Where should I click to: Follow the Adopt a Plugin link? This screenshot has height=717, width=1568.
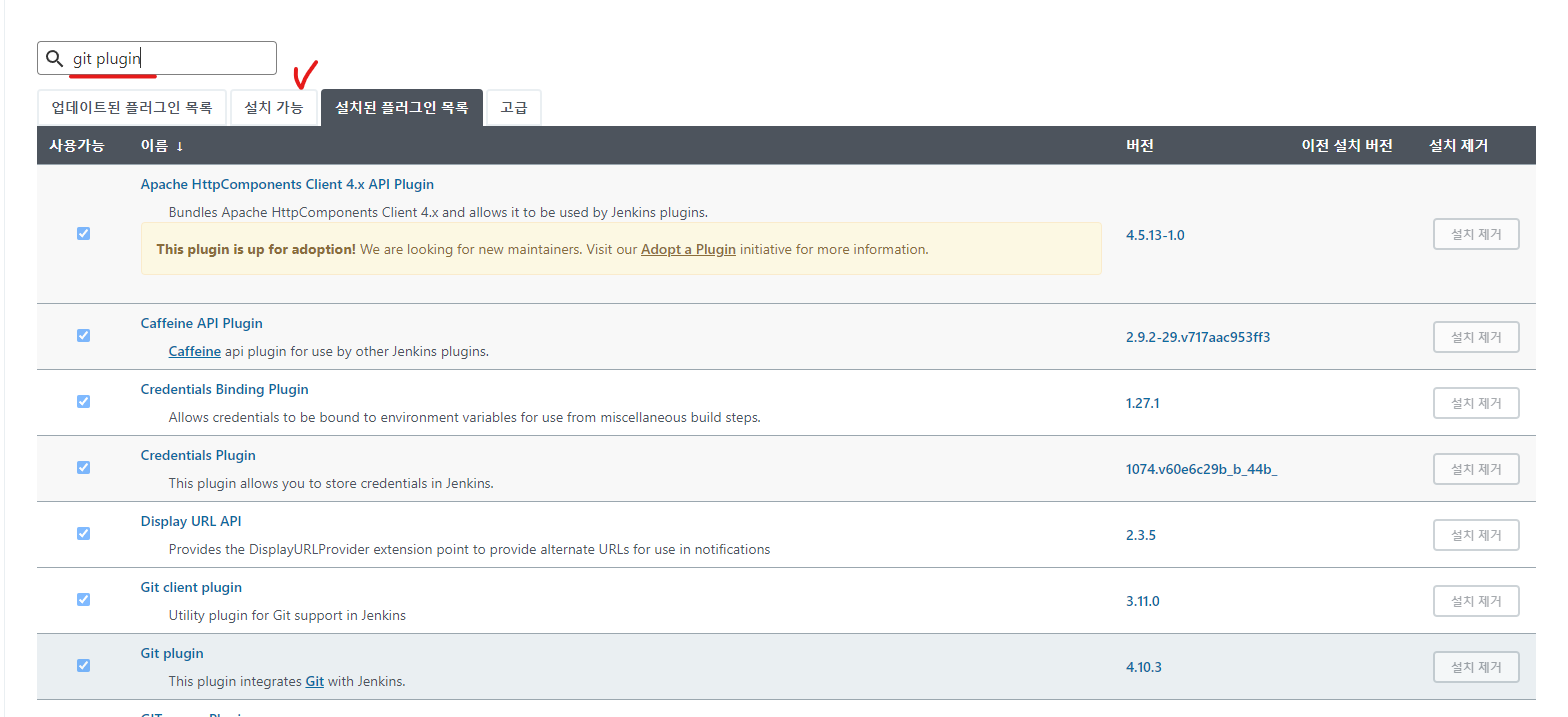tap(688, 249)
